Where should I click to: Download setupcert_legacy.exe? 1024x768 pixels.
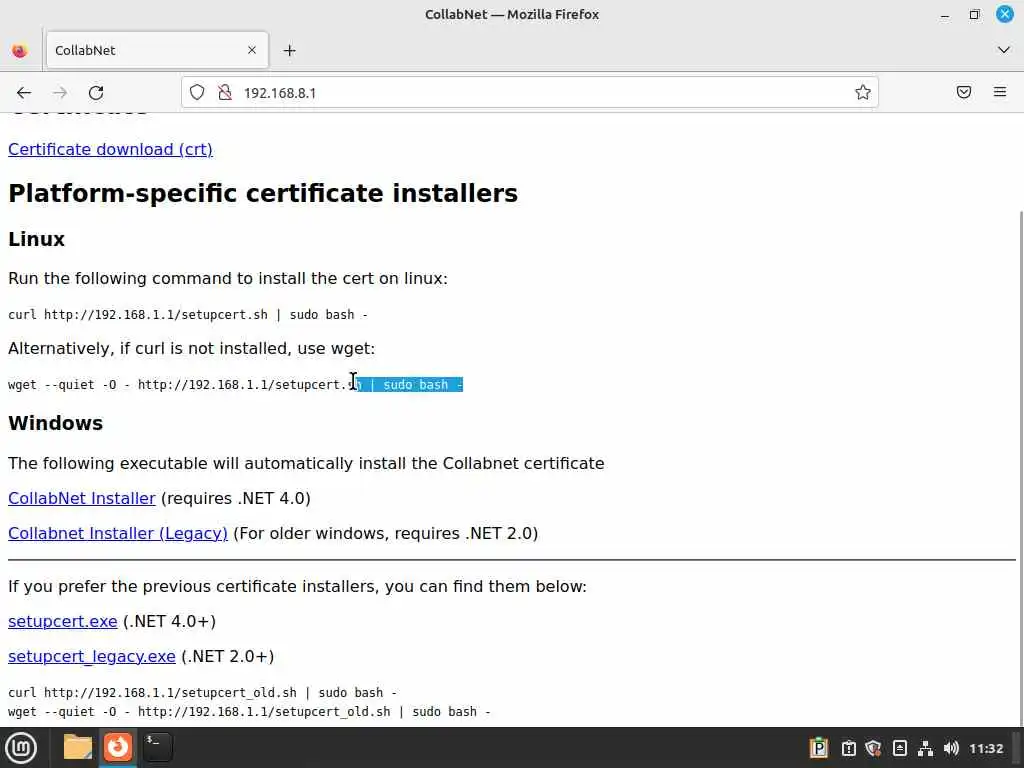pos(91,656)
